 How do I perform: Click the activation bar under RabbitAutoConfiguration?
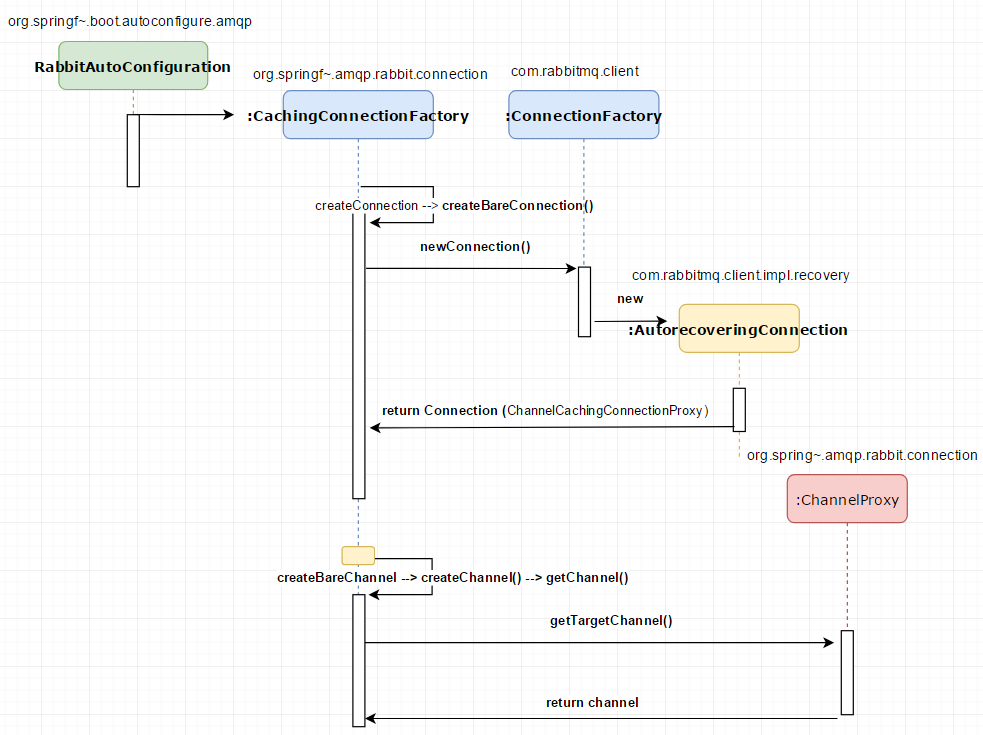tap(133, 151)
